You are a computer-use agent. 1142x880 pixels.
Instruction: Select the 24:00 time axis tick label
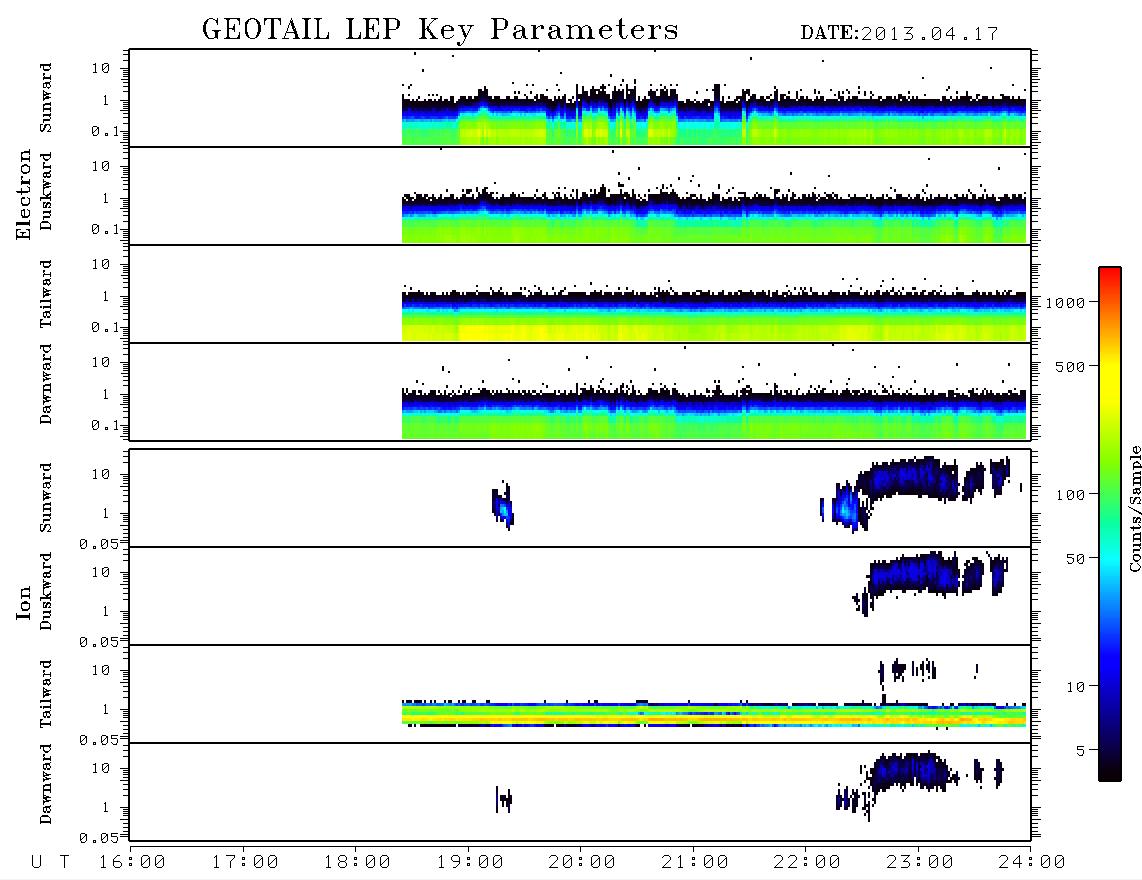point(1032,863)
